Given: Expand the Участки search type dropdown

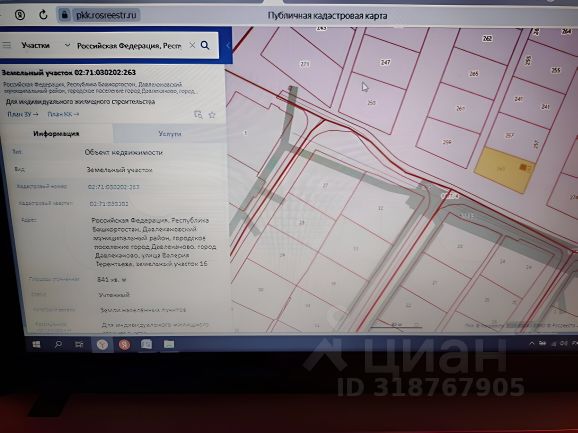Looking at the screenshot, I should (67, 45).
